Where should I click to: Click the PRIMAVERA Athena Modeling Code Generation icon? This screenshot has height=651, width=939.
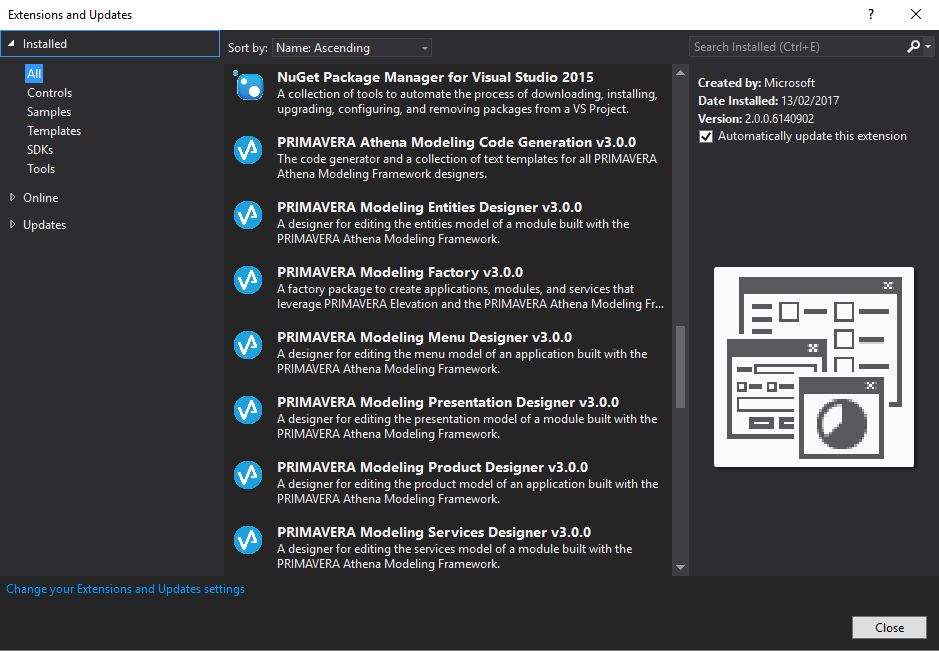tap(248, 150)
